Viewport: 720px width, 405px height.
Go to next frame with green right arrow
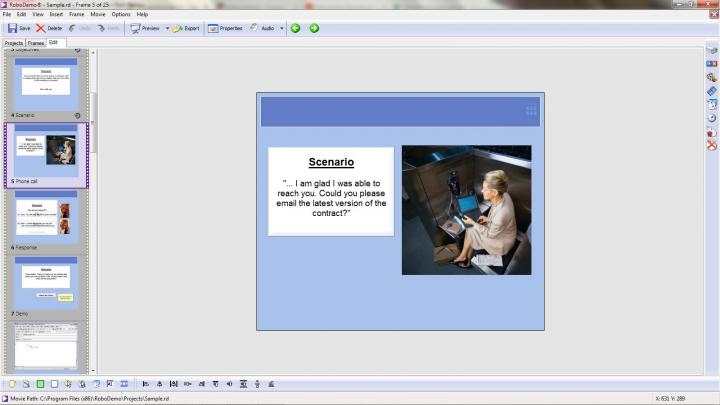[314, 28]
